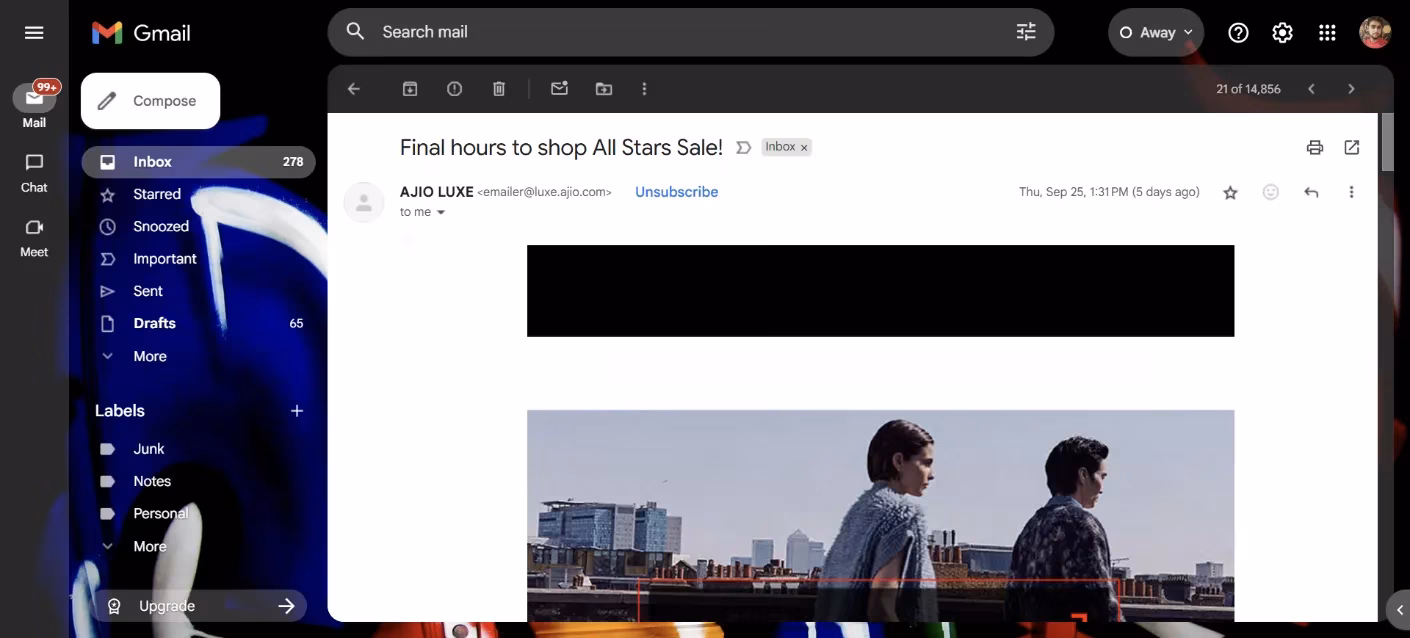Image resolution: width=1410 pixels, height=638 pixels.
Task: Expand More under the Drafts folder
Action: (149, 356)
